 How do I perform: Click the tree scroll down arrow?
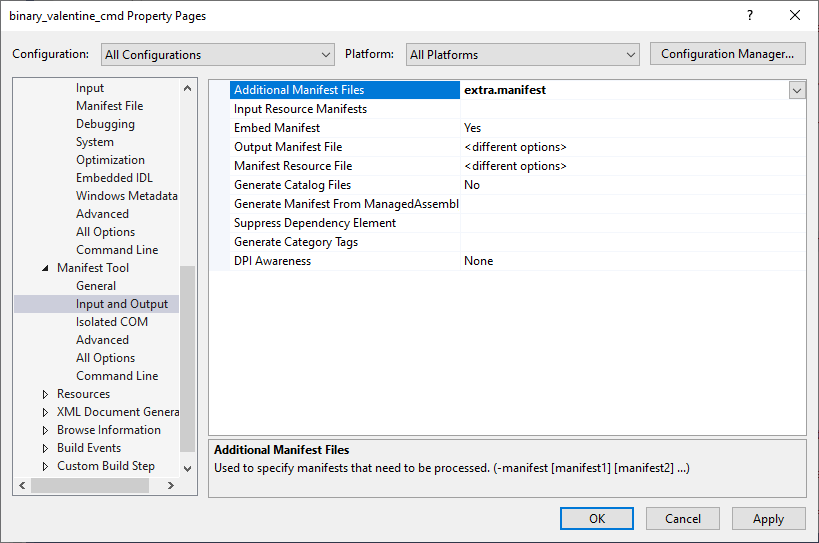188,469
